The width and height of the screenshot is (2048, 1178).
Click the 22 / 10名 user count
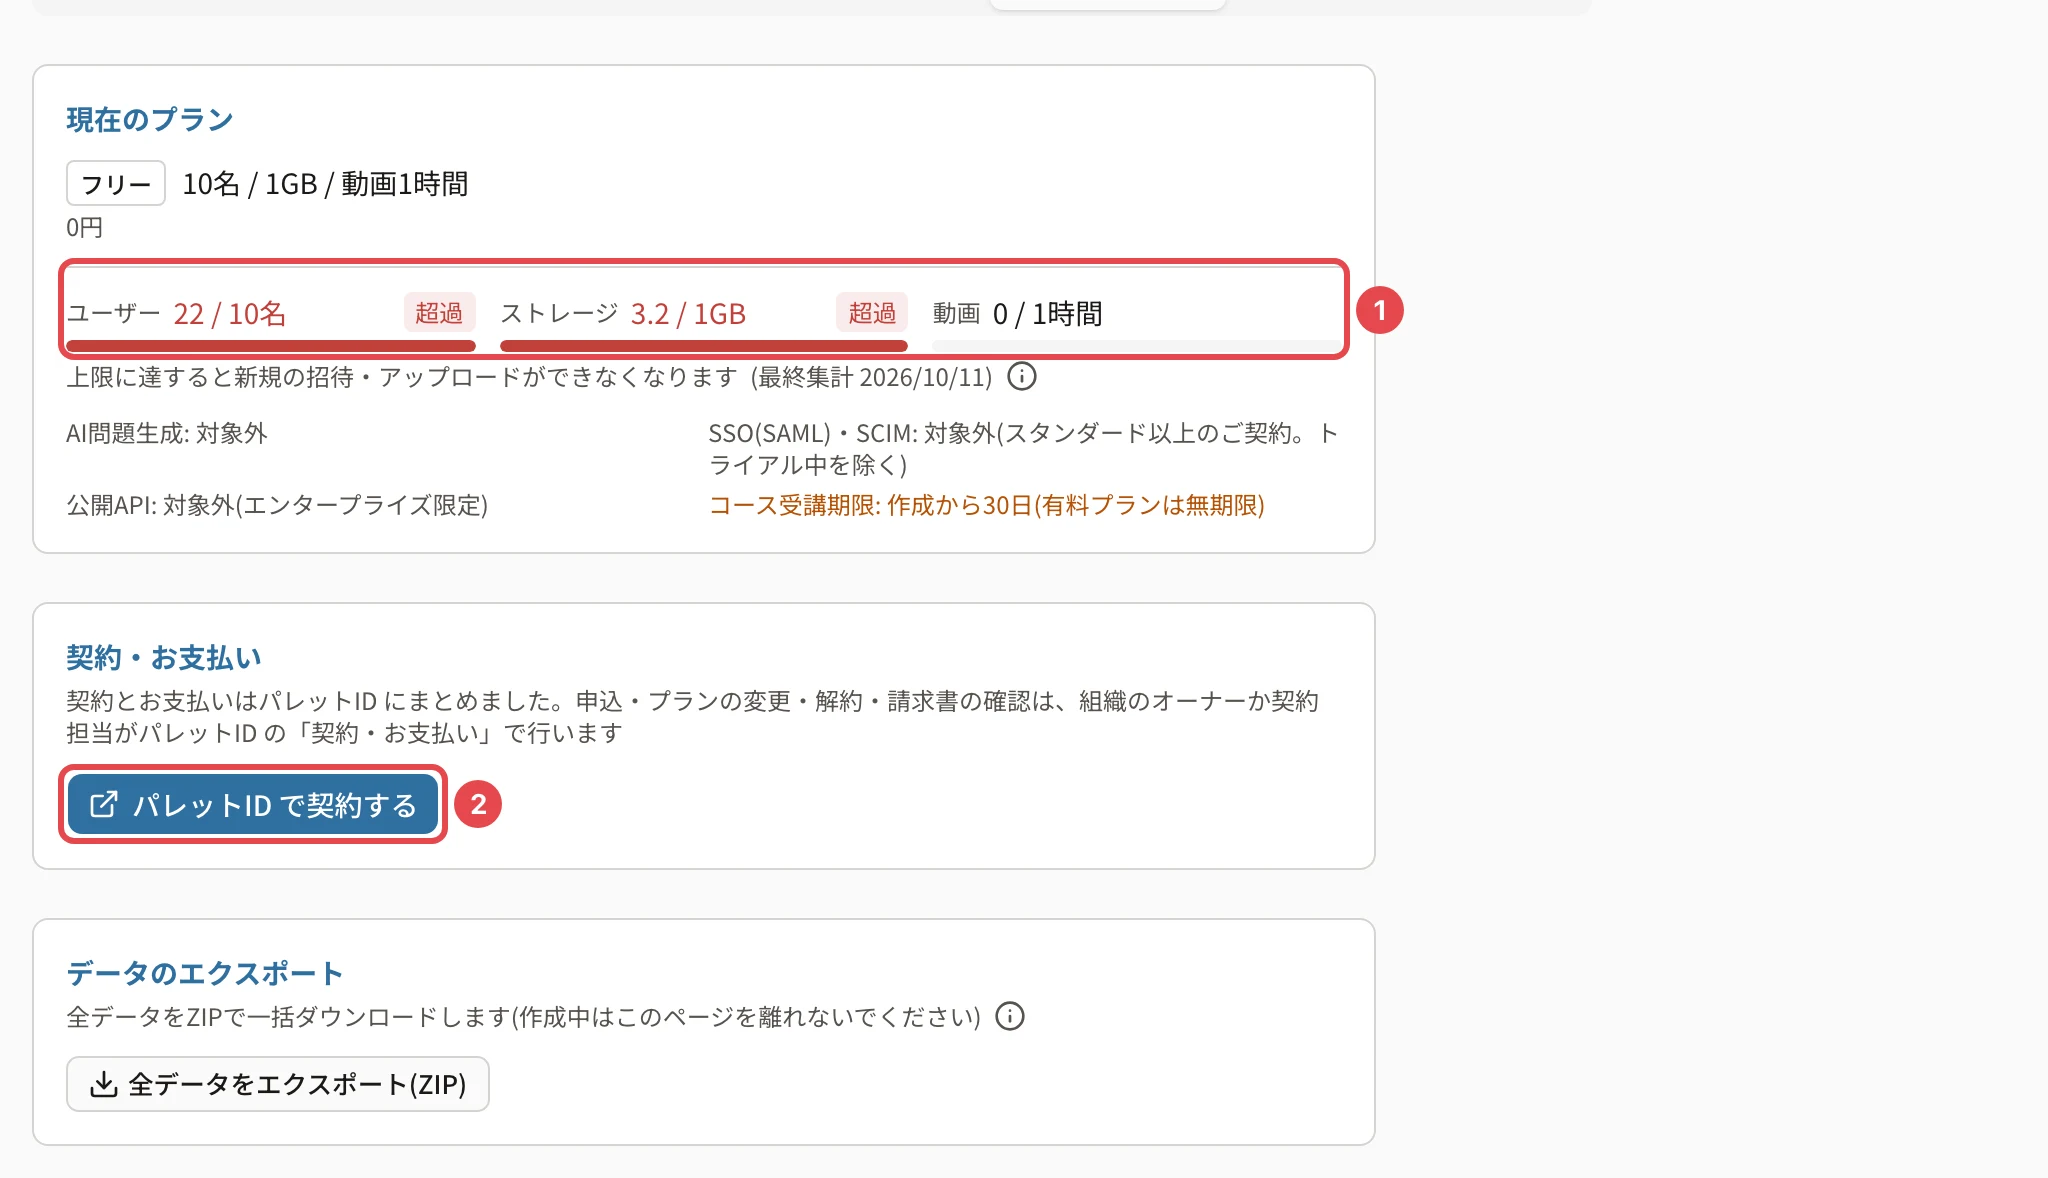coord(230,314)
